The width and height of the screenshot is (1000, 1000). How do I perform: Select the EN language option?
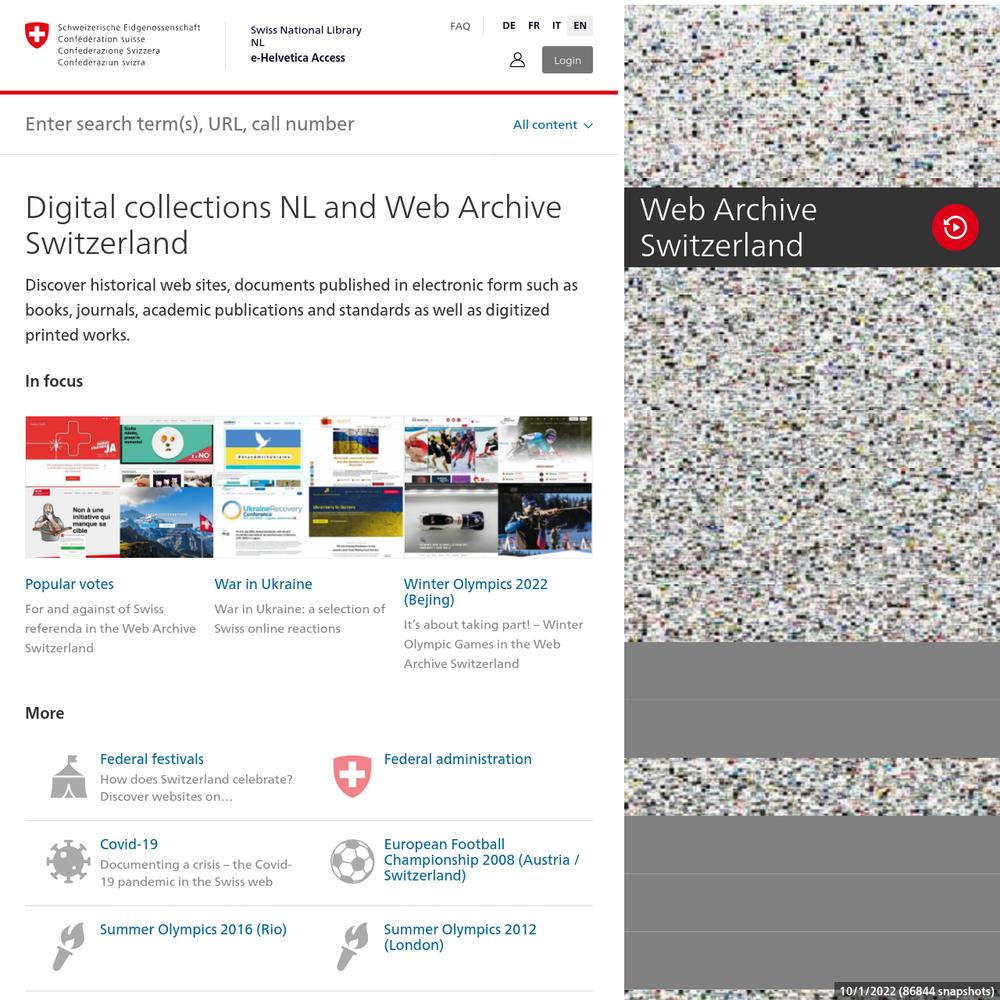(x=580, y=26)
